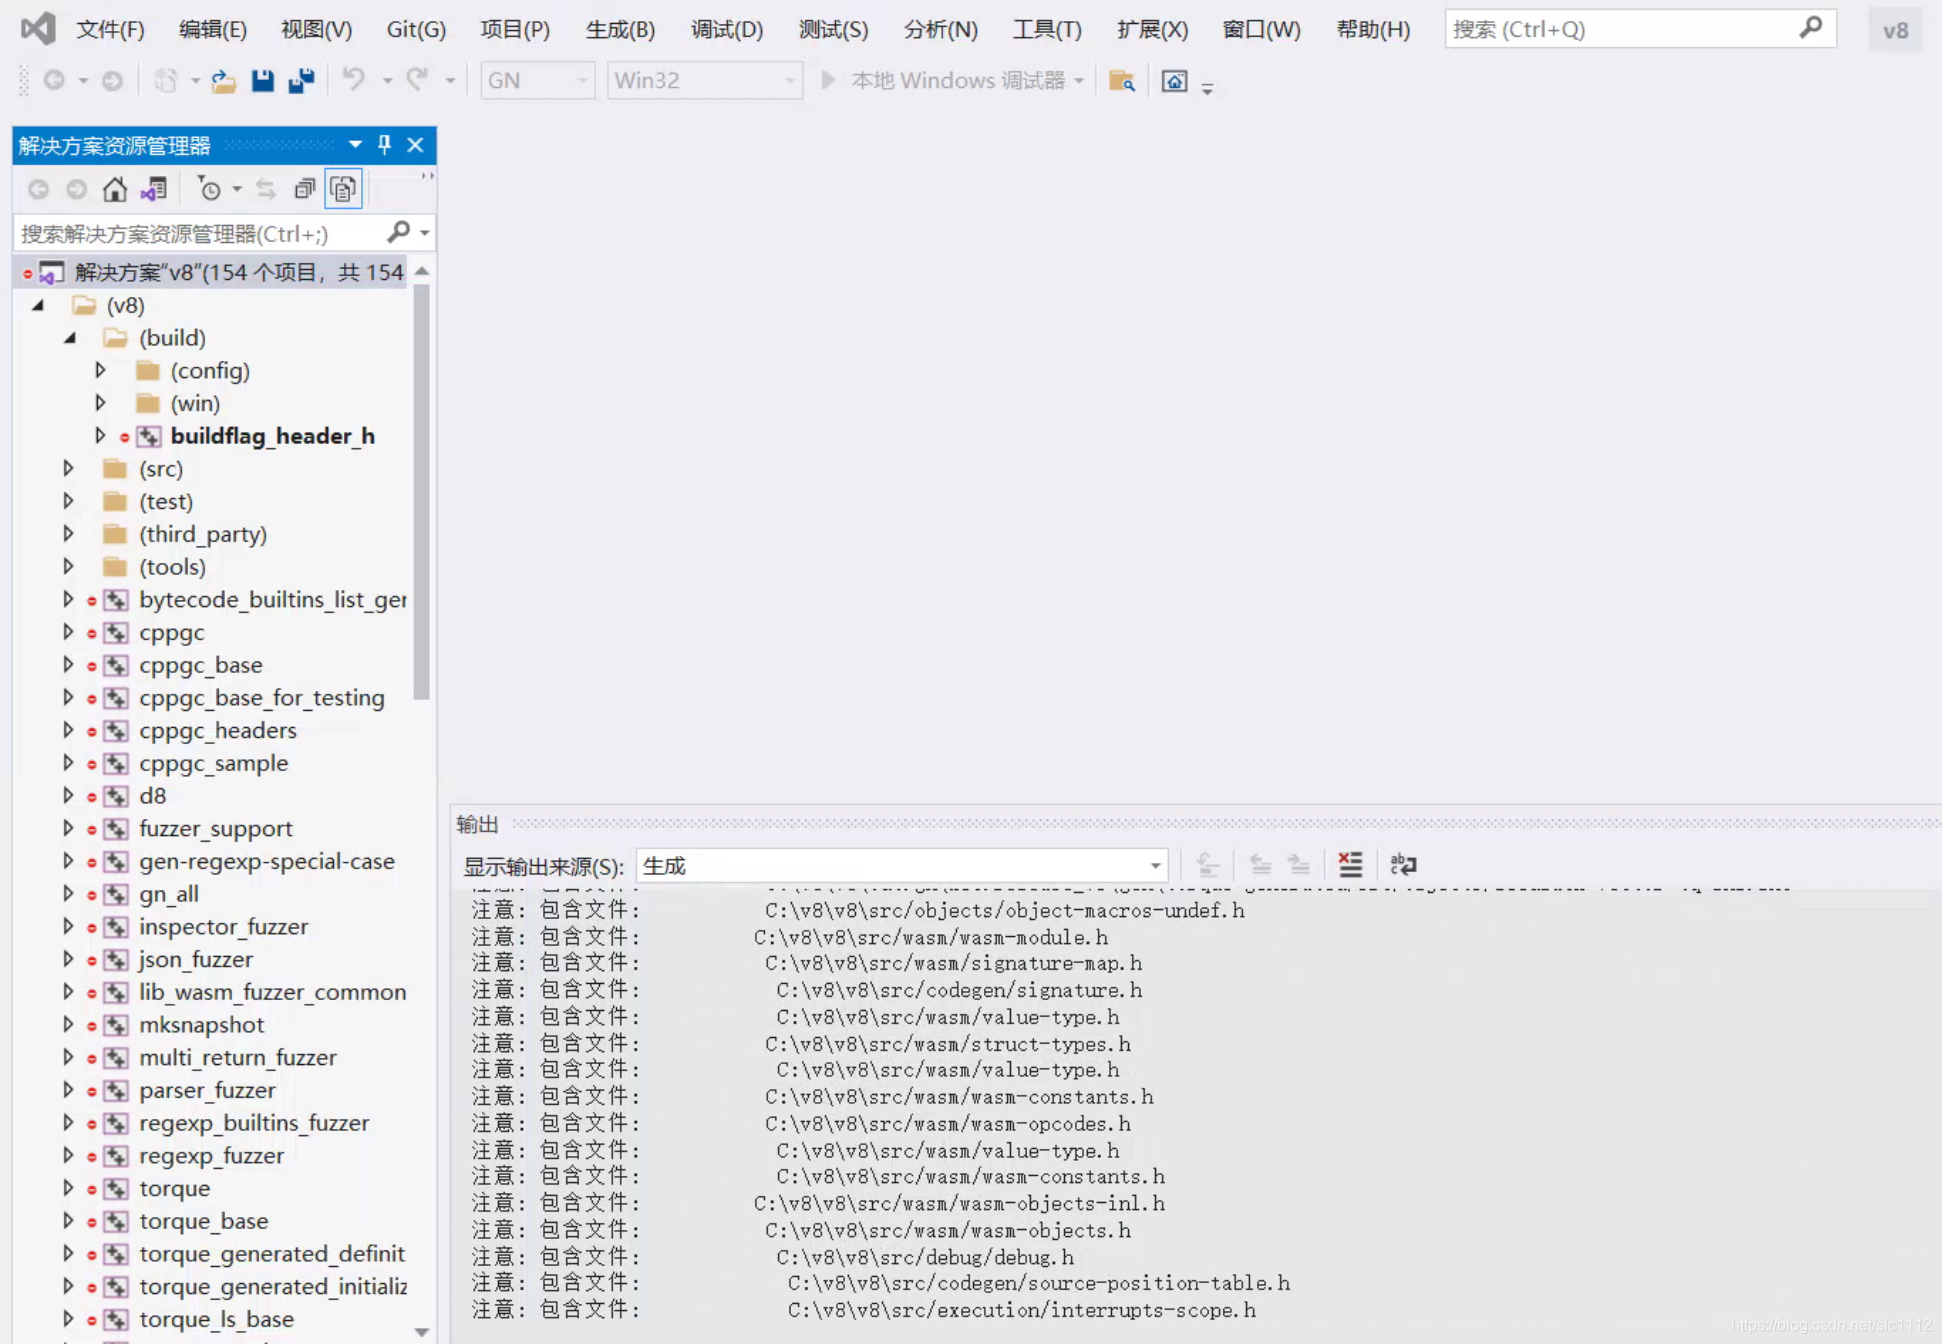The height and width of the screenshot is (1344, 1942).
Task: Clear all output text icon
Action: pos(1350,864)
